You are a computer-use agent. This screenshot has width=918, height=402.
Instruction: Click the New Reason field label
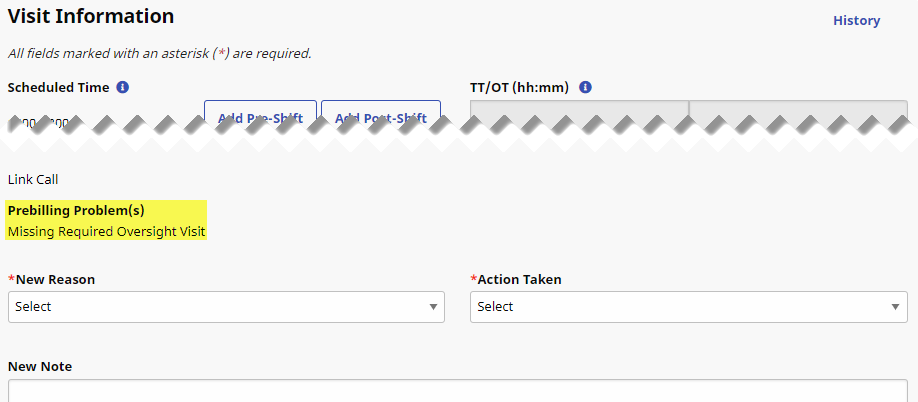tap(55, 279)
